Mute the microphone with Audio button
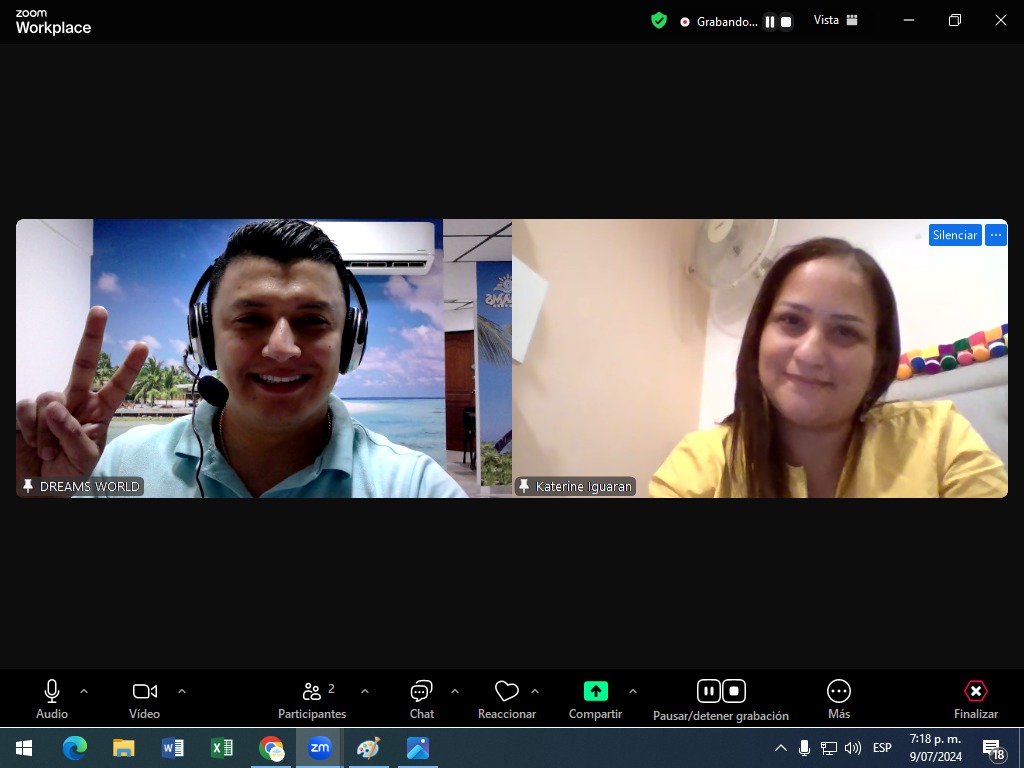1024x768 pixels. (x=52, y=699)
